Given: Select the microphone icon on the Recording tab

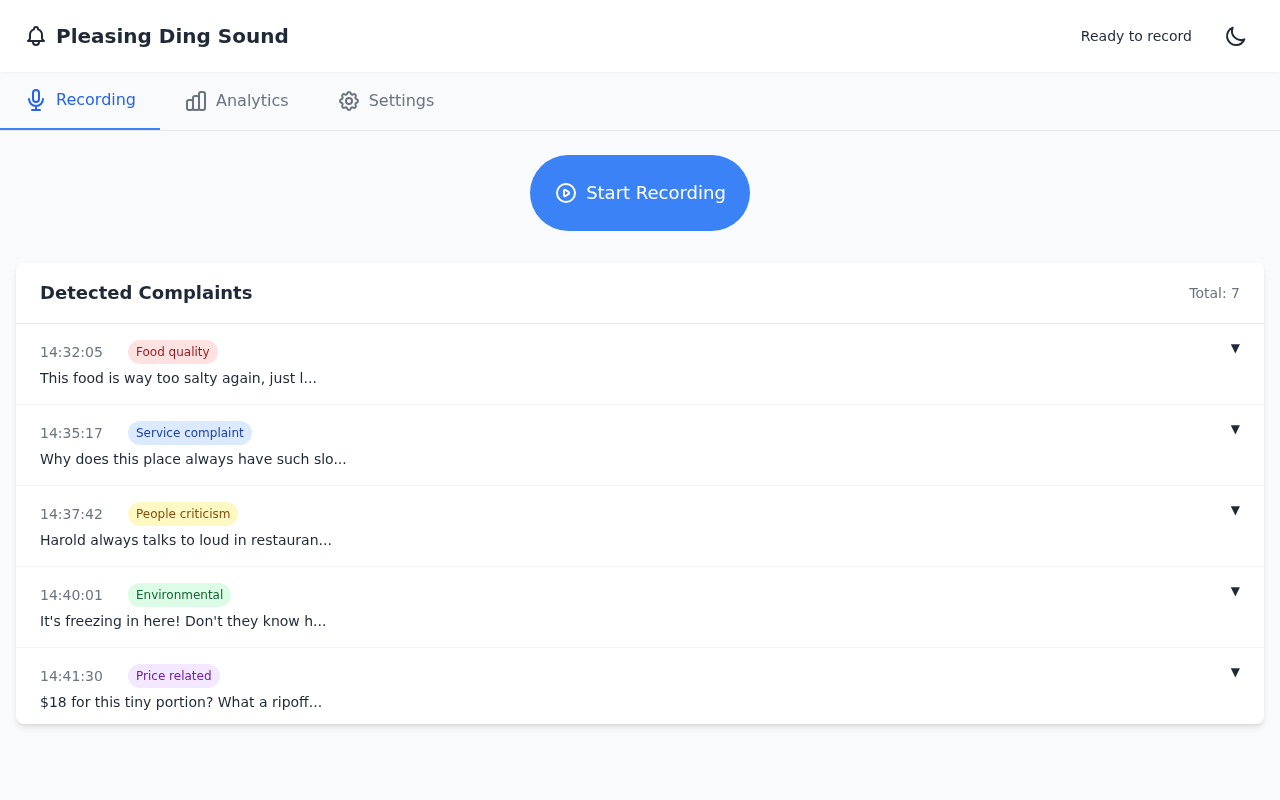Looking at the screenshot, I should tap(36, 100).
